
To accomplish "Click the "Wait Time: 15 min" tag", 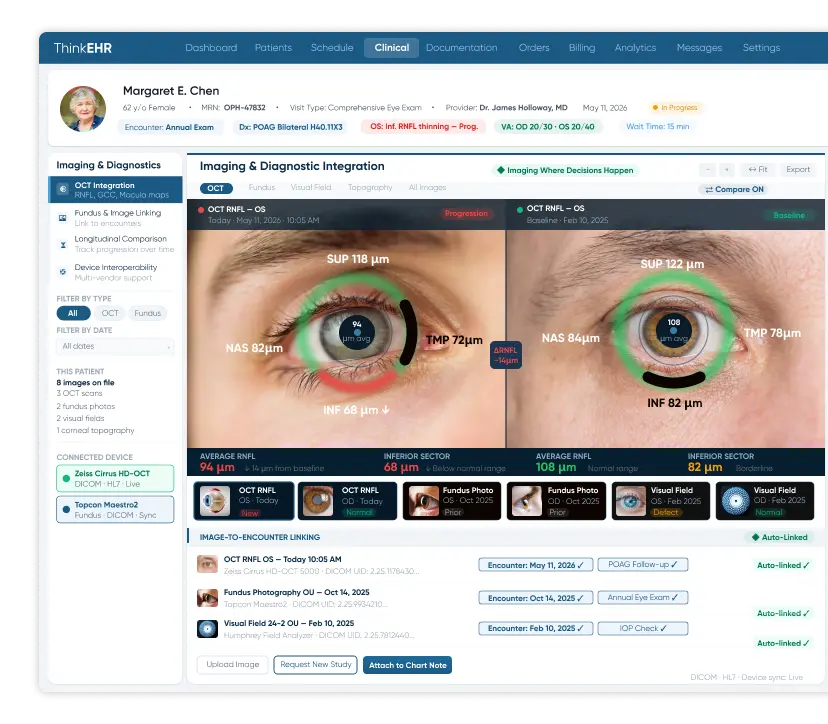I will point(657,127).
